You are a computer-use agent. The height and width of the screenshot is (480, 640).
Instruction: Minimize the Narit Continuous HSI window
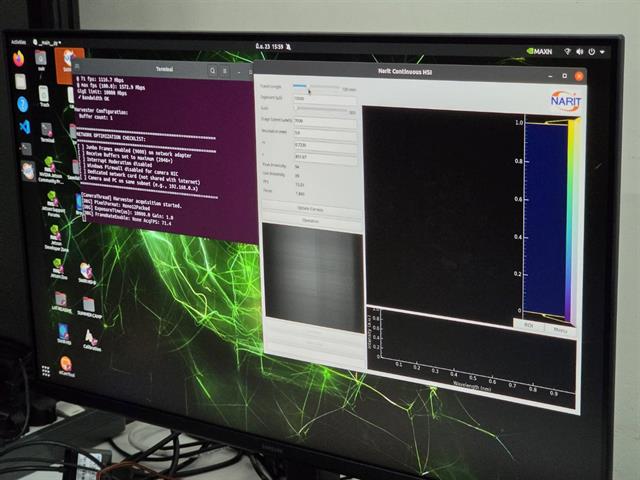(551, 76)
